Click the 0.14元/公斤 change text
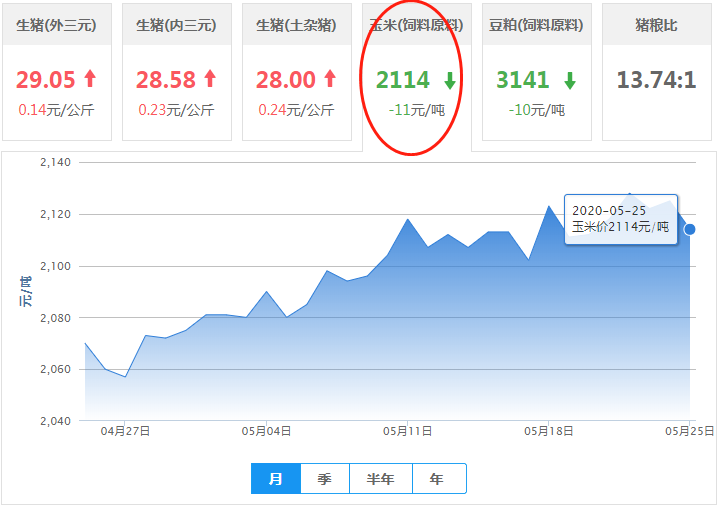Viewport: 717px width, 506px height. [56, 110]
